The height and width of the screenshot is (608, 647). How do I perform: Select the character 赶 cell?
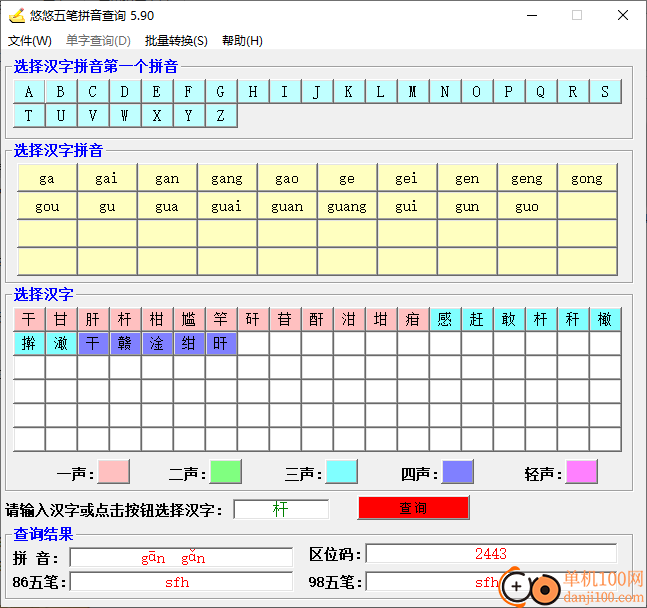[x=477, y=319]
